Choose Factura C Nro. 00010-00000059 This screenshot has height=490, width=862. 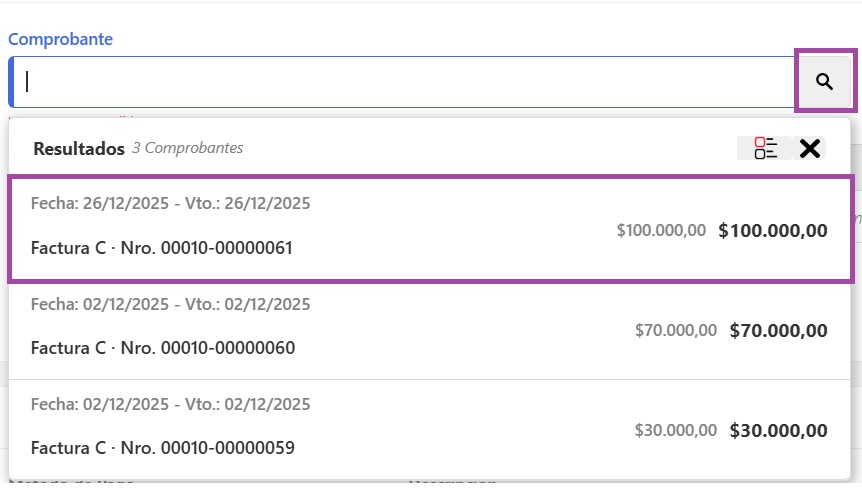coord(162,448)
